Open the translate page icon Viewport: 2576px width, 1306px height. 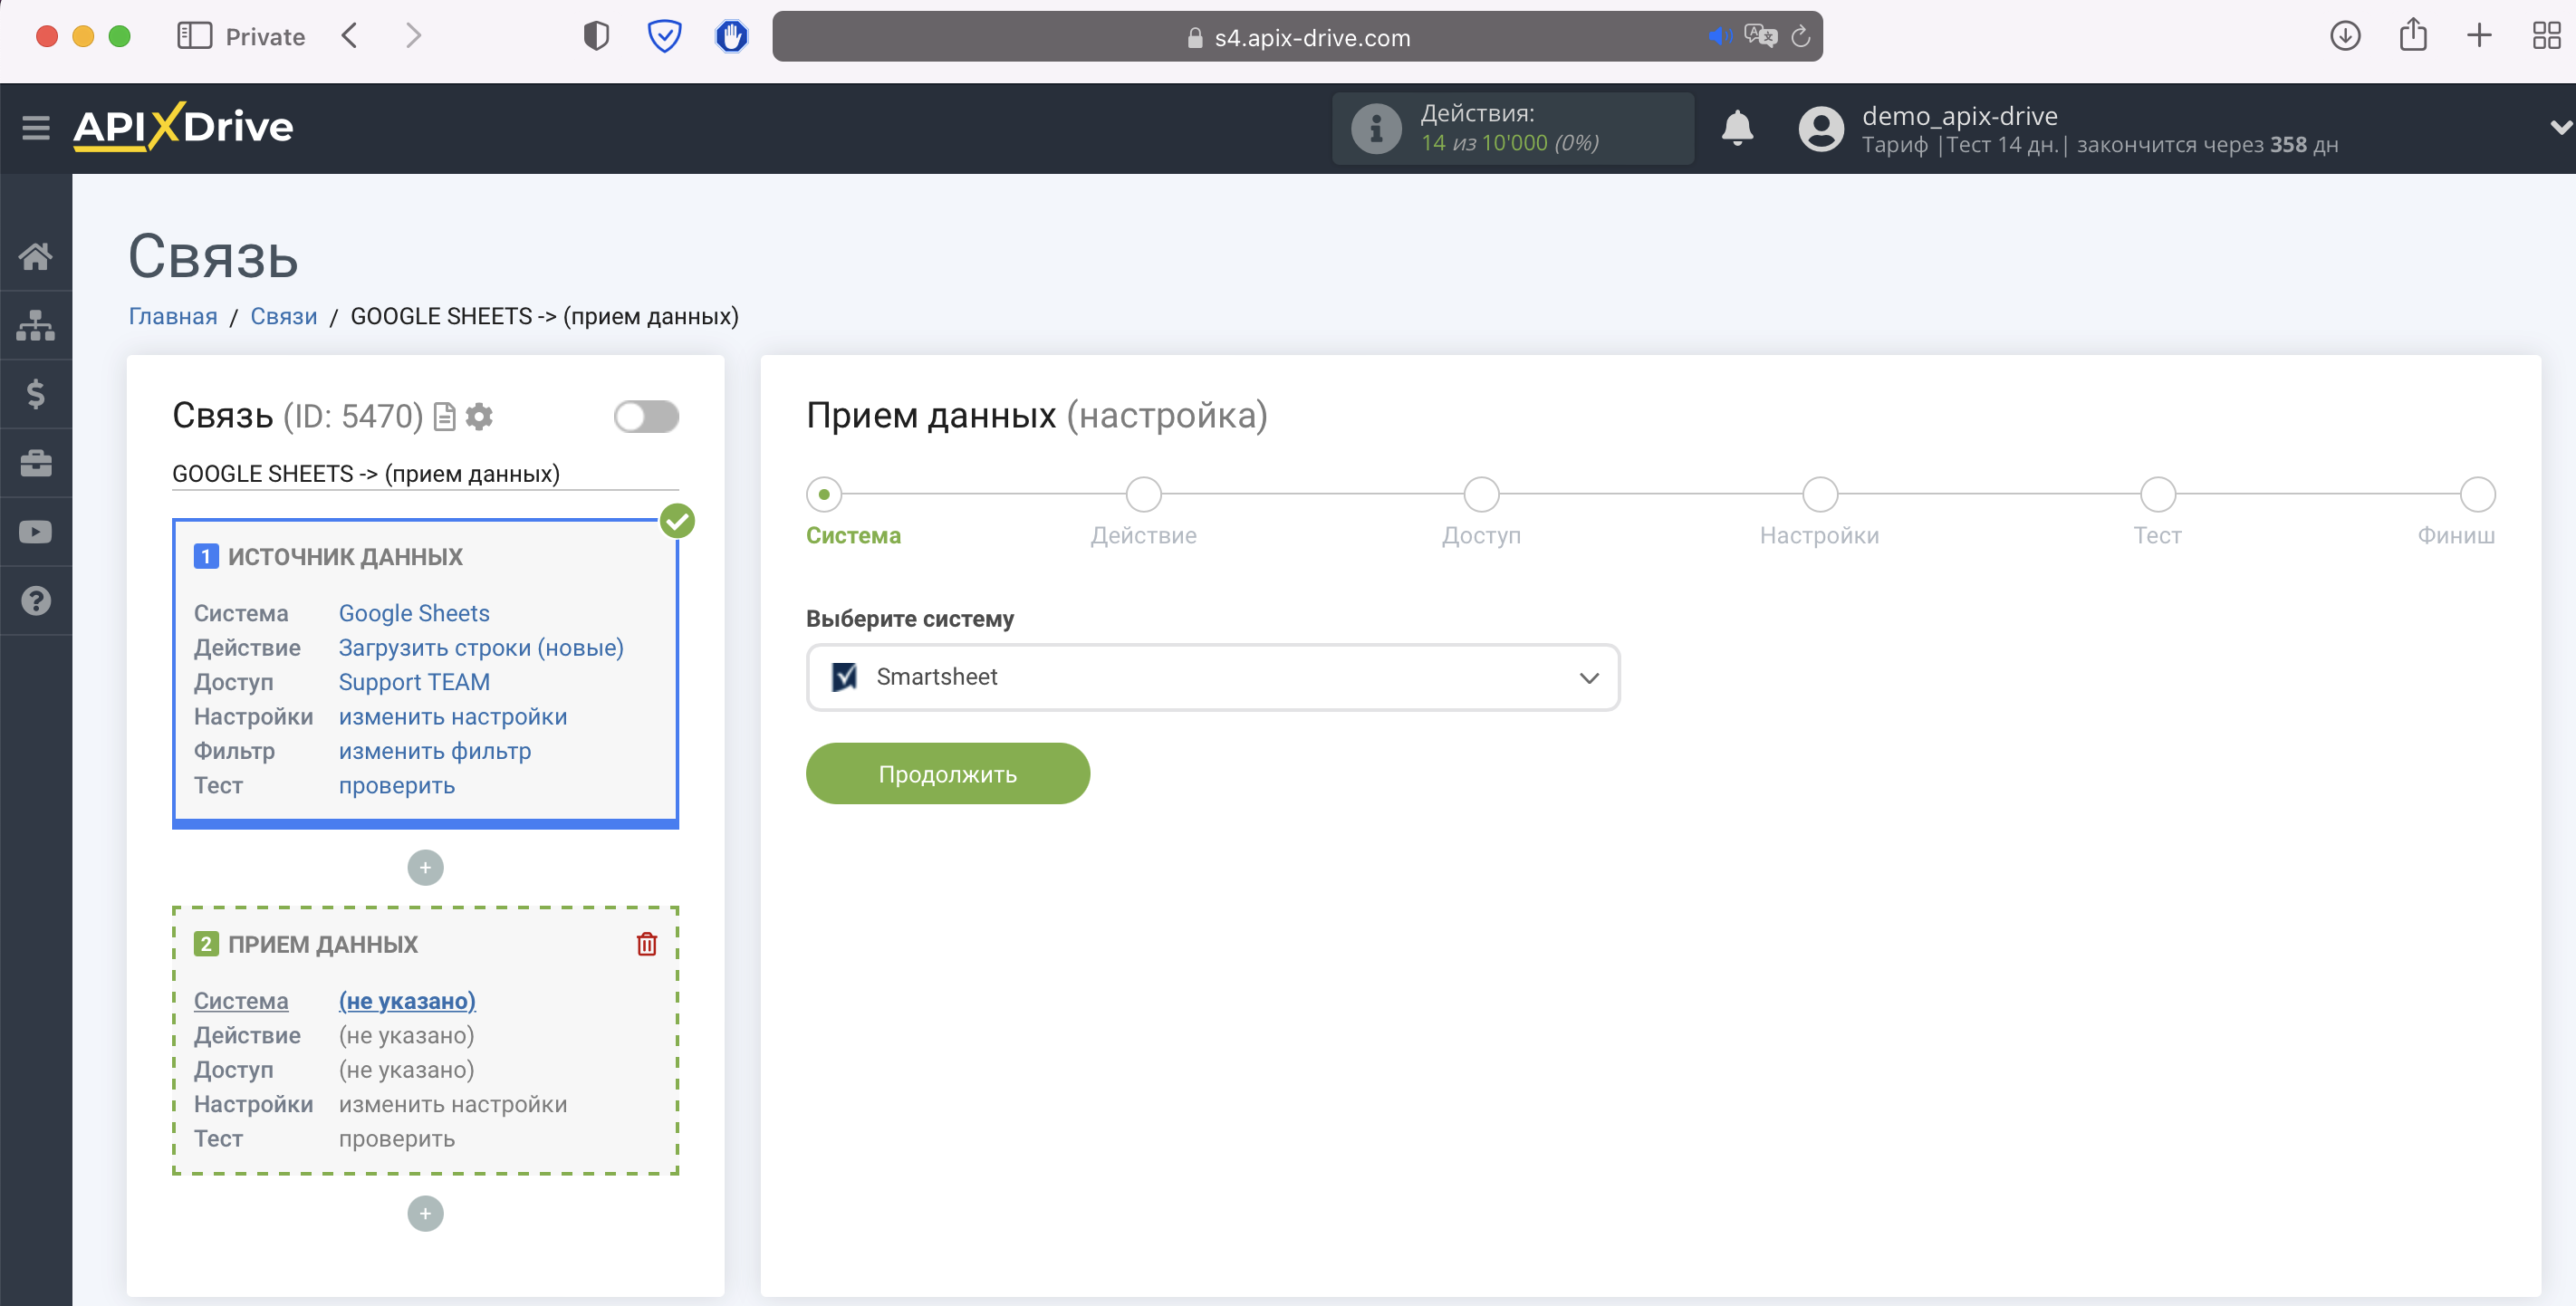pyautogui.click(x=1760, y=37)
